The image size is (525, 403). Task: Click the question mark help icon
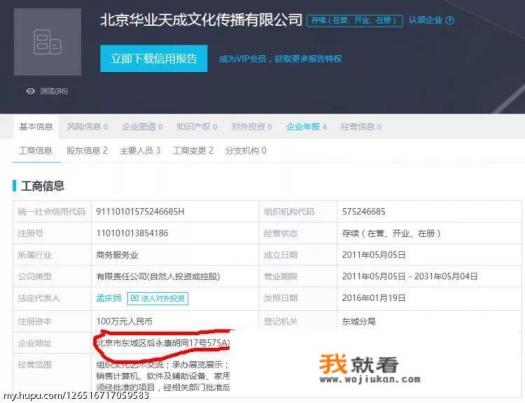tap(450, 20)
